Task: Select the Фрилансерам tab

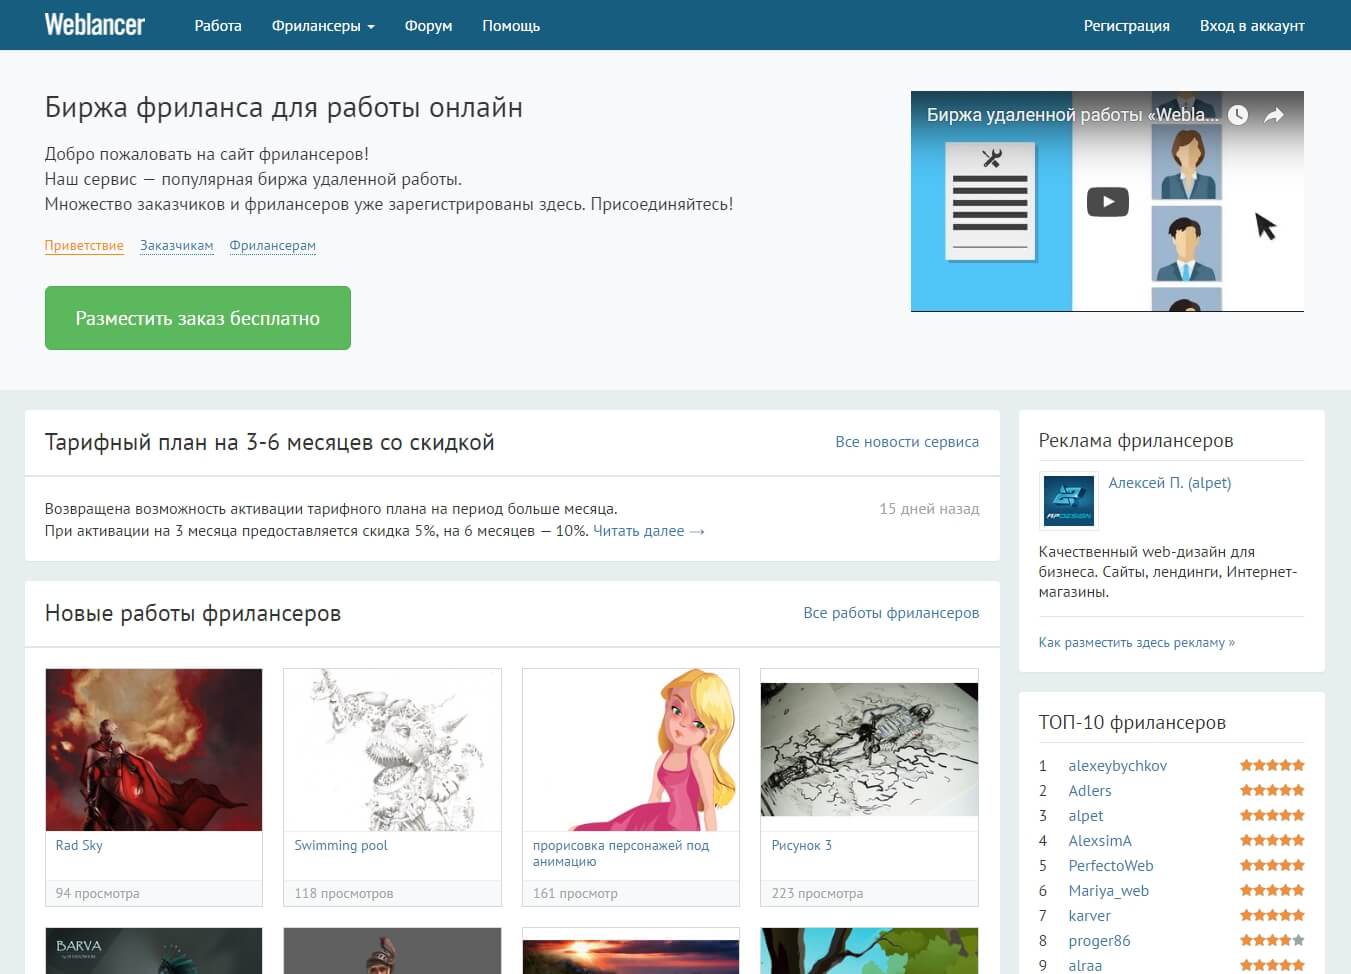Action: (273, 246)
